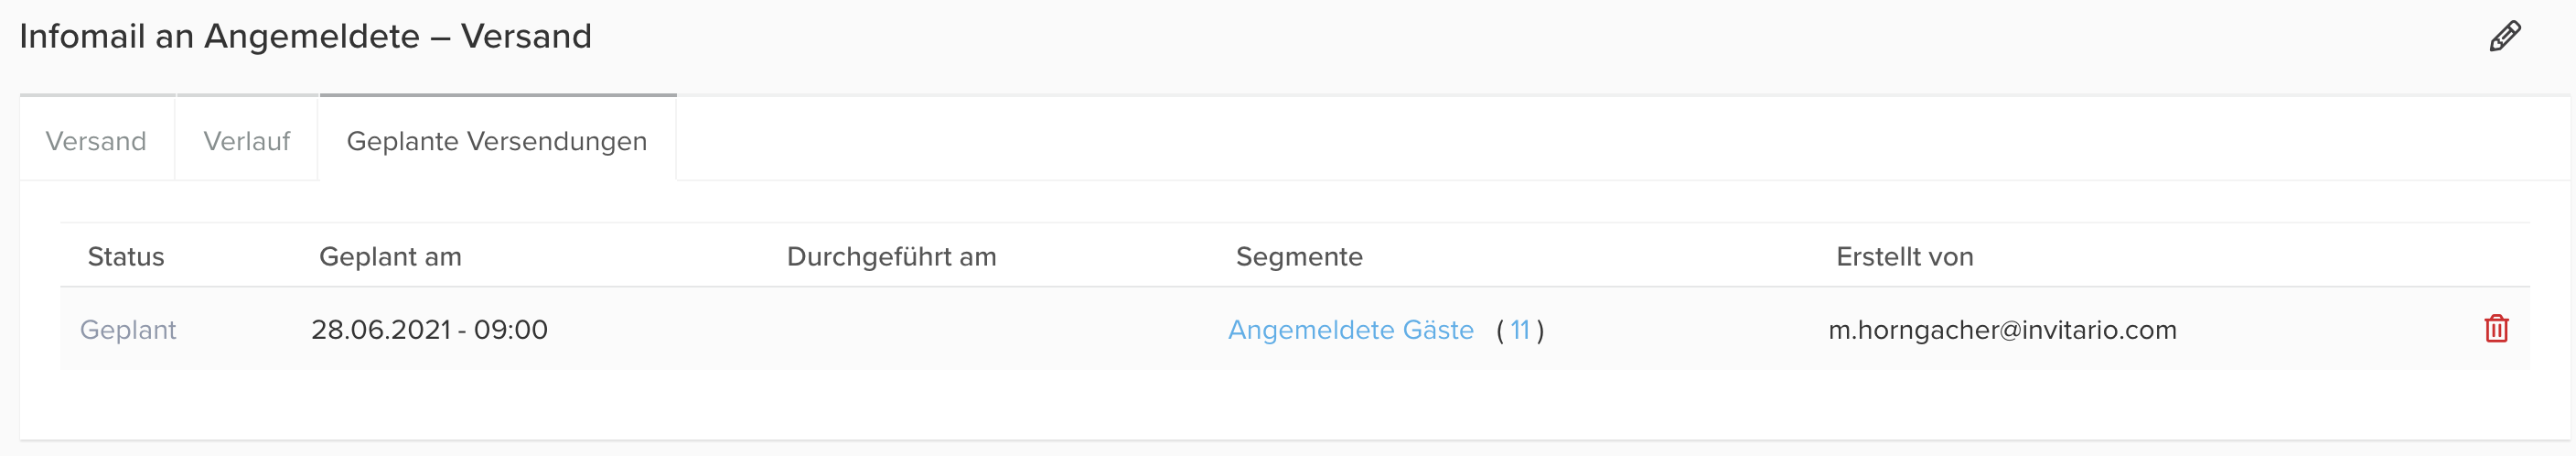Open the Verlauf tab

[246, 141]
